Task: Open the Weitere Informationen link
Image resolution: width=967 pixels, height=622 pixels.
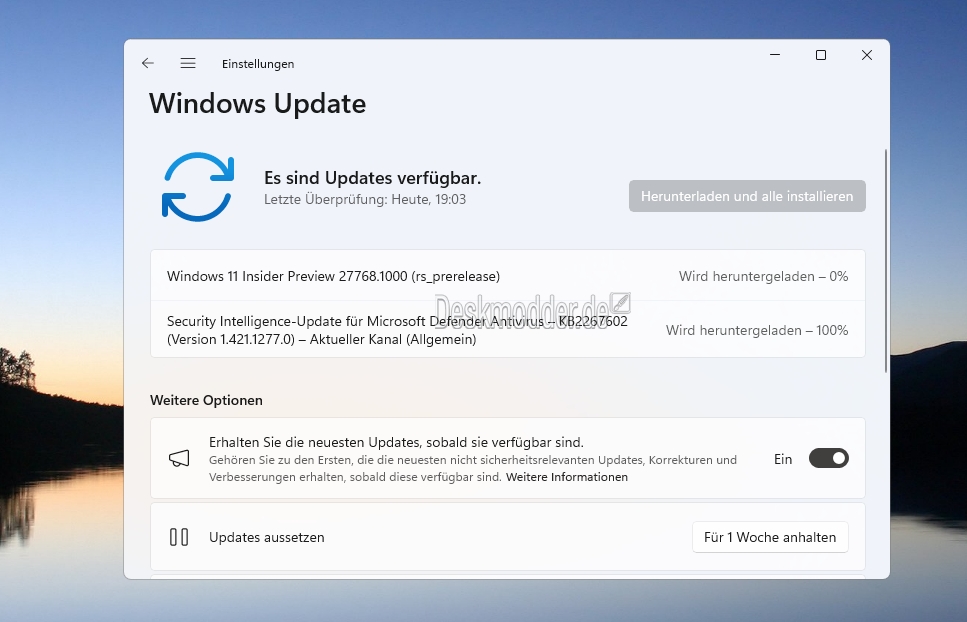Action: pos(567,478)
